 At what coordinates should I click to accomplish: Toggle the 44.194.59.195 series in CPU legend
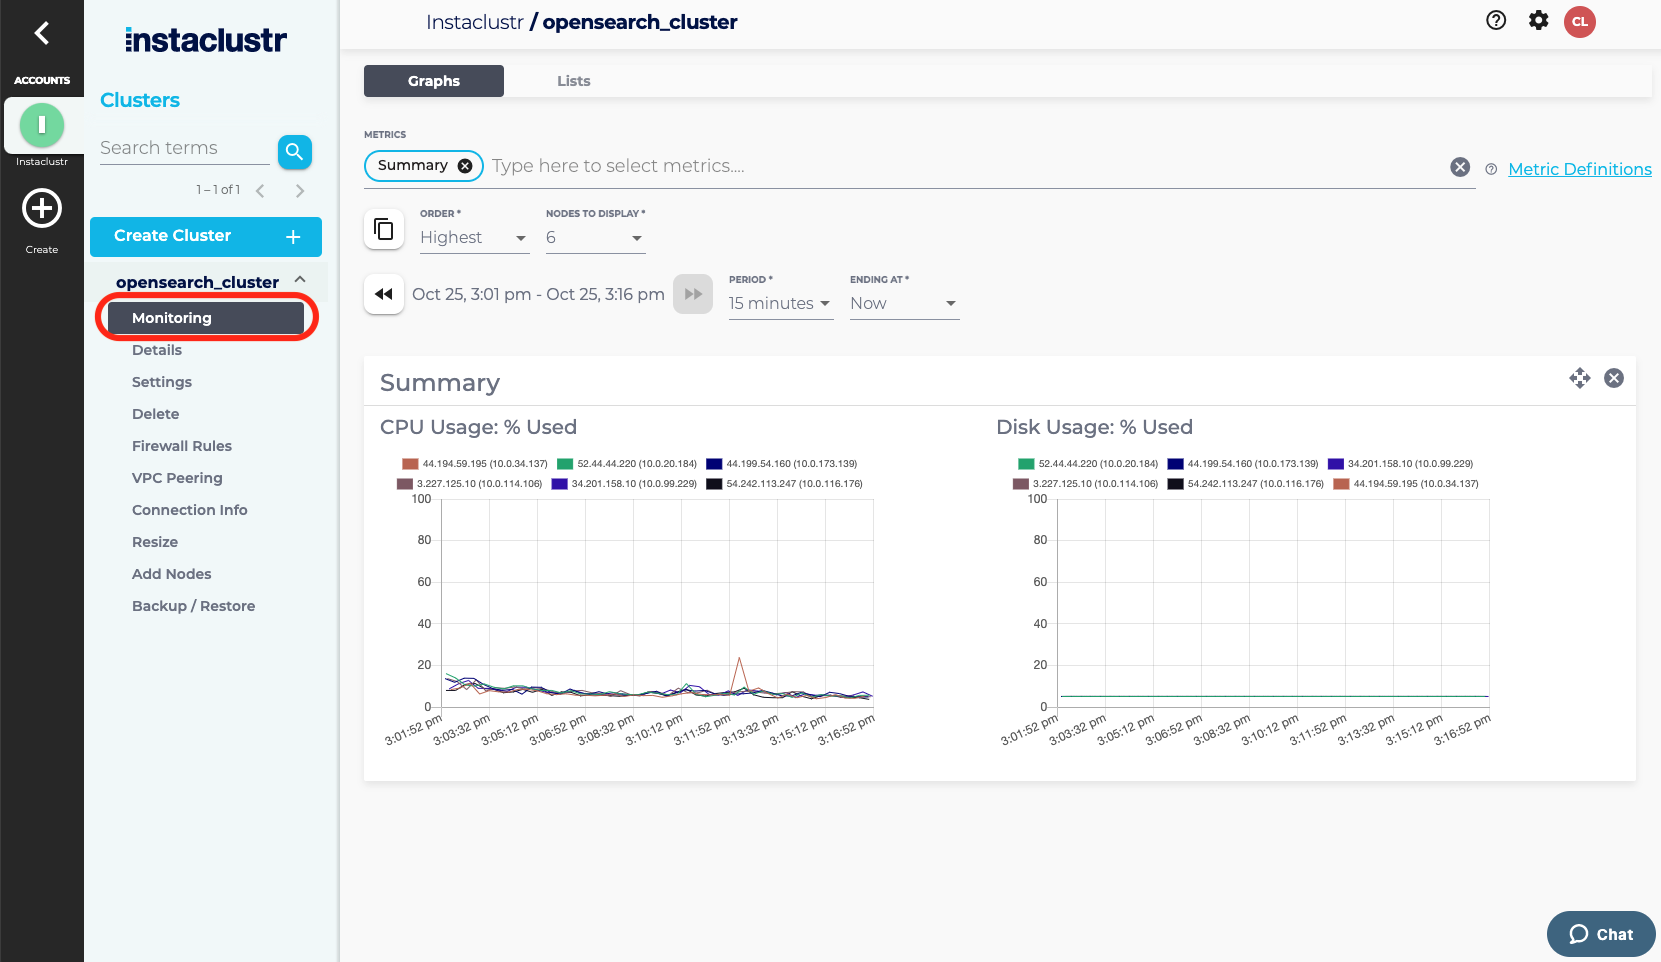click(x=476, y=464)
